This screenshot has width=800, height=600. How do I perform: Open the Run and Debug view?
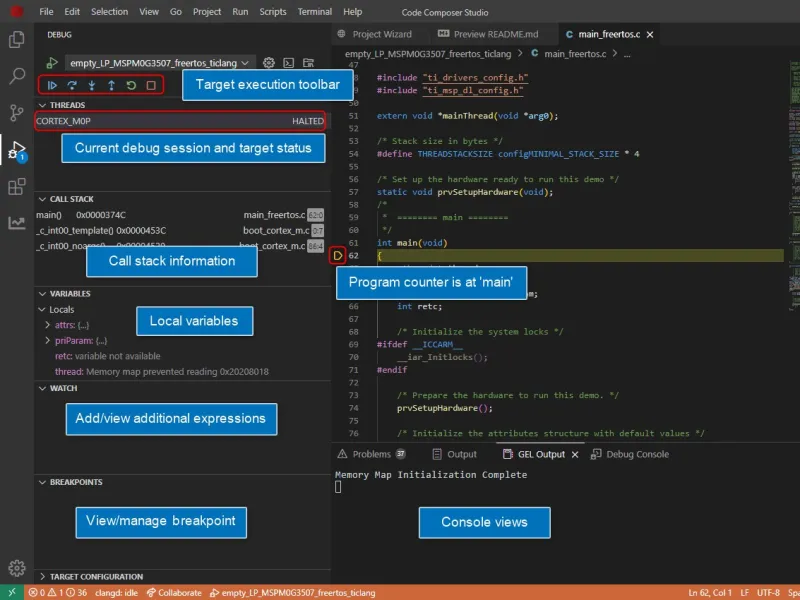tap(17, 150)
